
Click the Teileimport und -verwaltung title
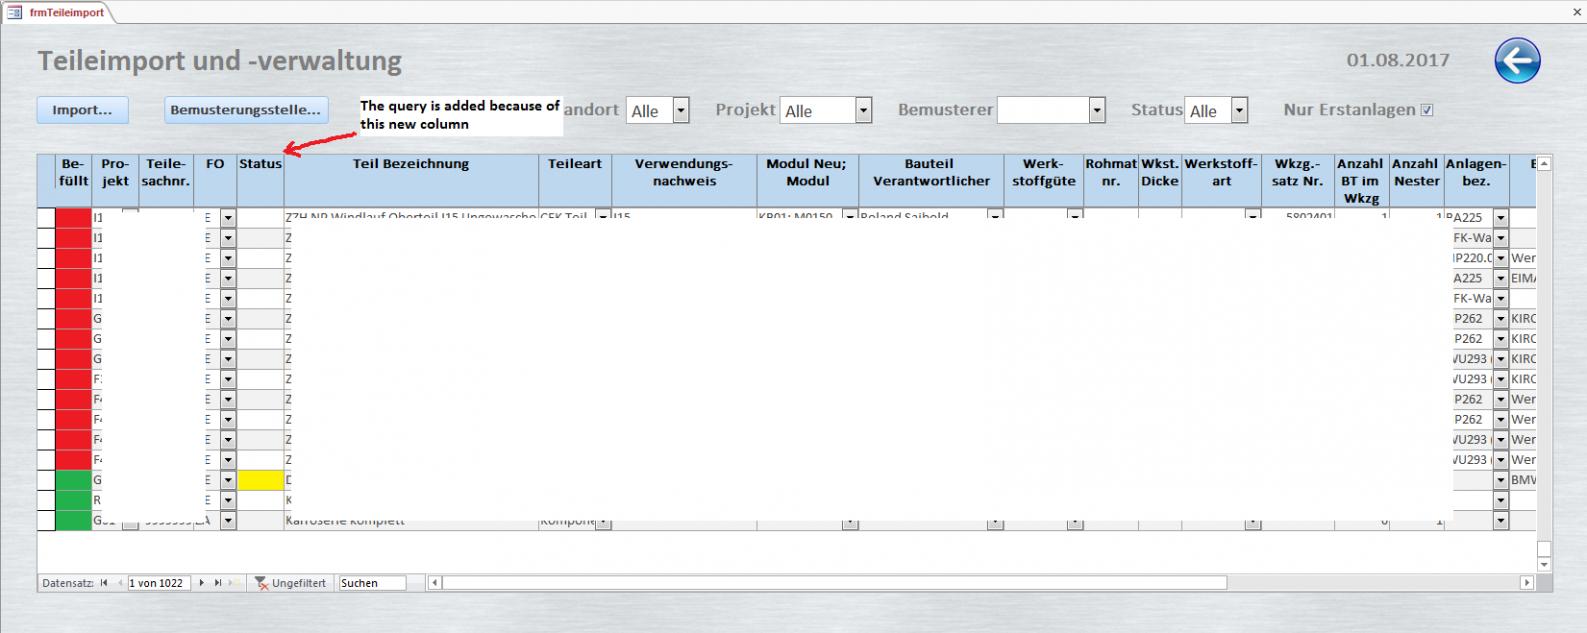click(x=220, y=61)
